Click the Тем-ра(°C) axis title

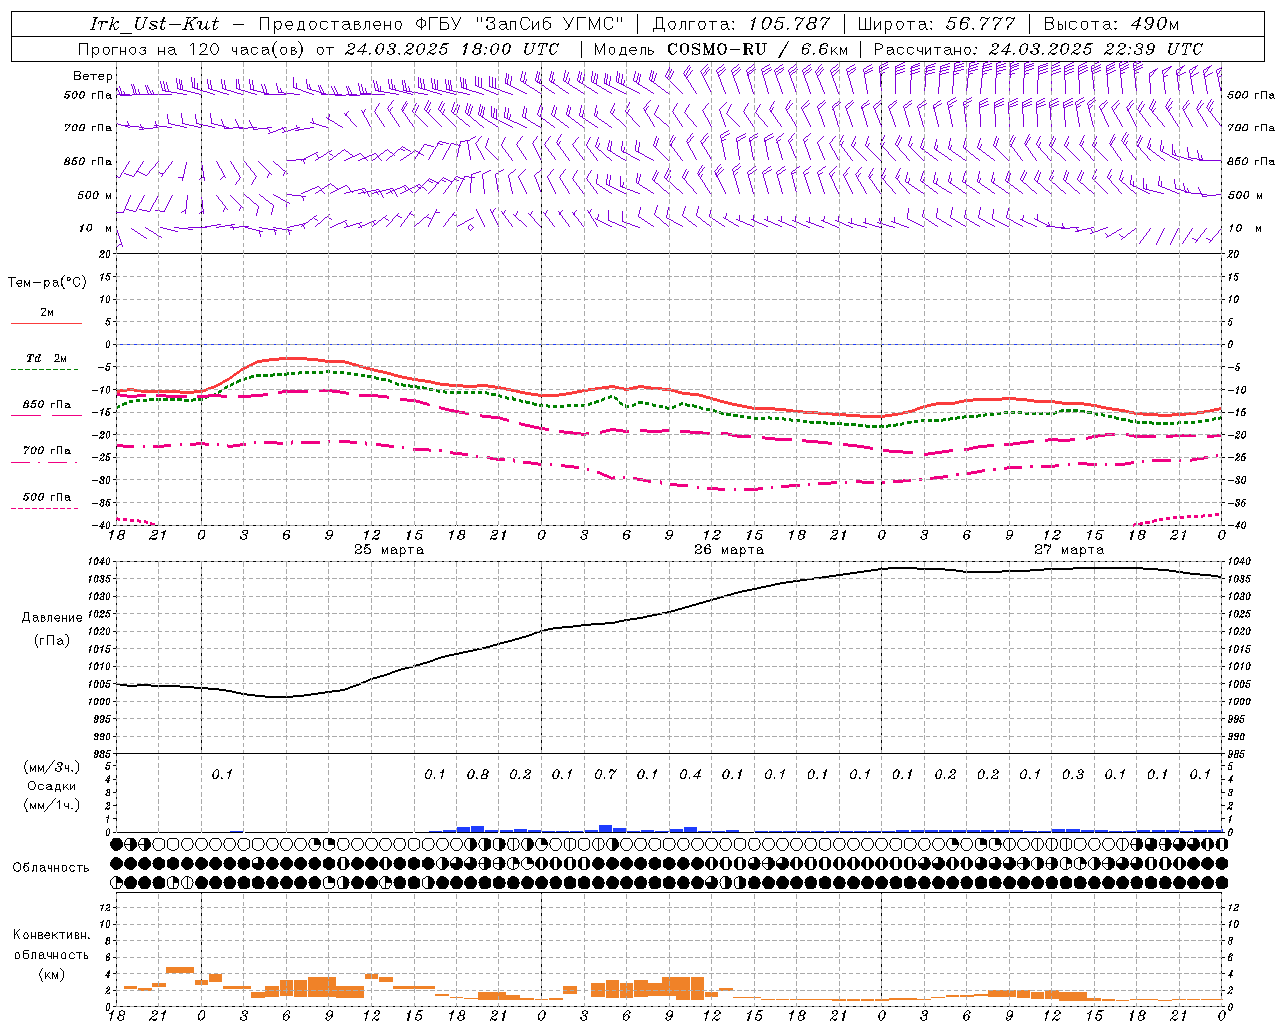[47, 283]
